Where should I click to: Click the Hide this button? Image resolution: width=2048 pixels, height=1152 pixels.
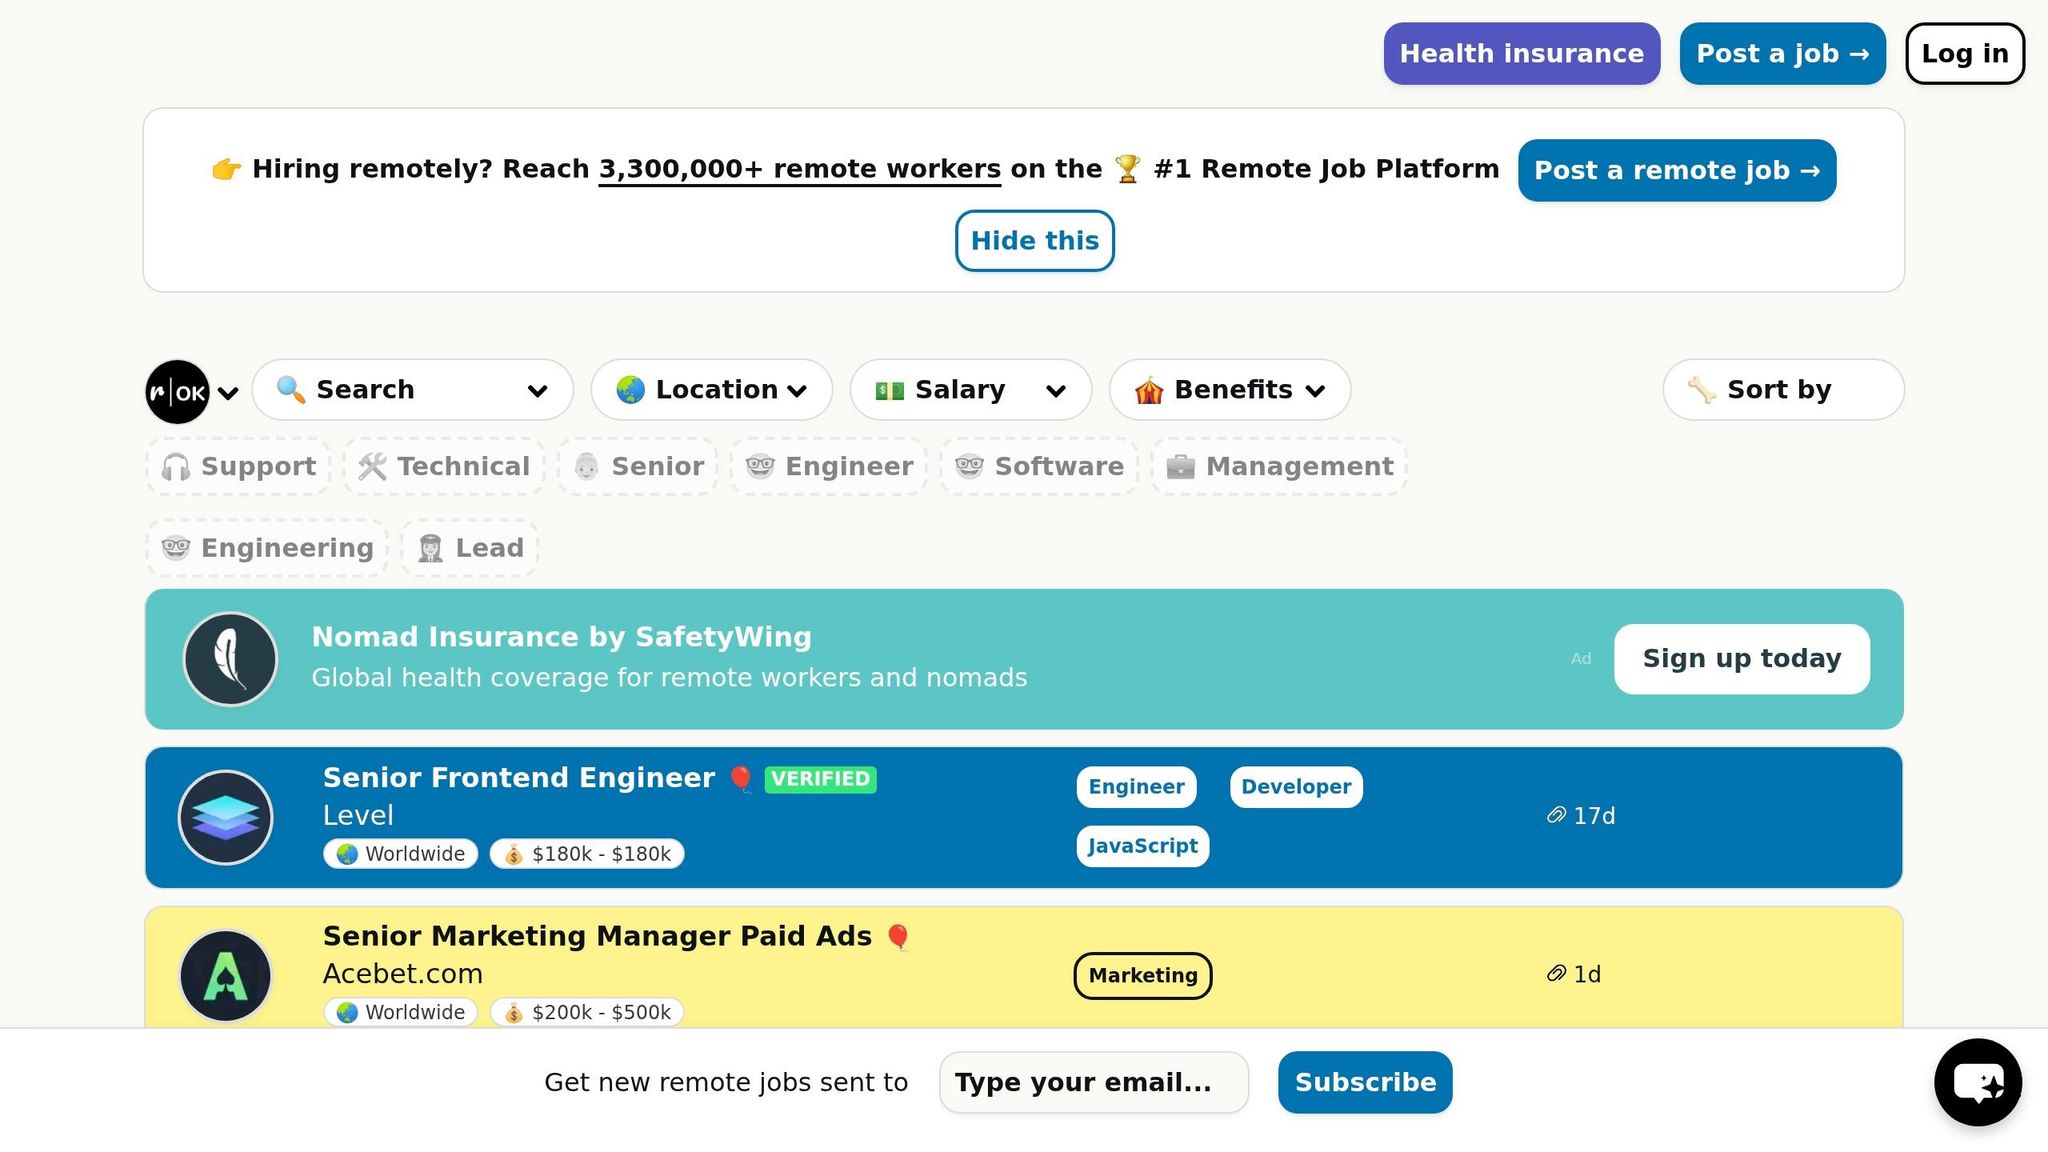click(1034, 241)
